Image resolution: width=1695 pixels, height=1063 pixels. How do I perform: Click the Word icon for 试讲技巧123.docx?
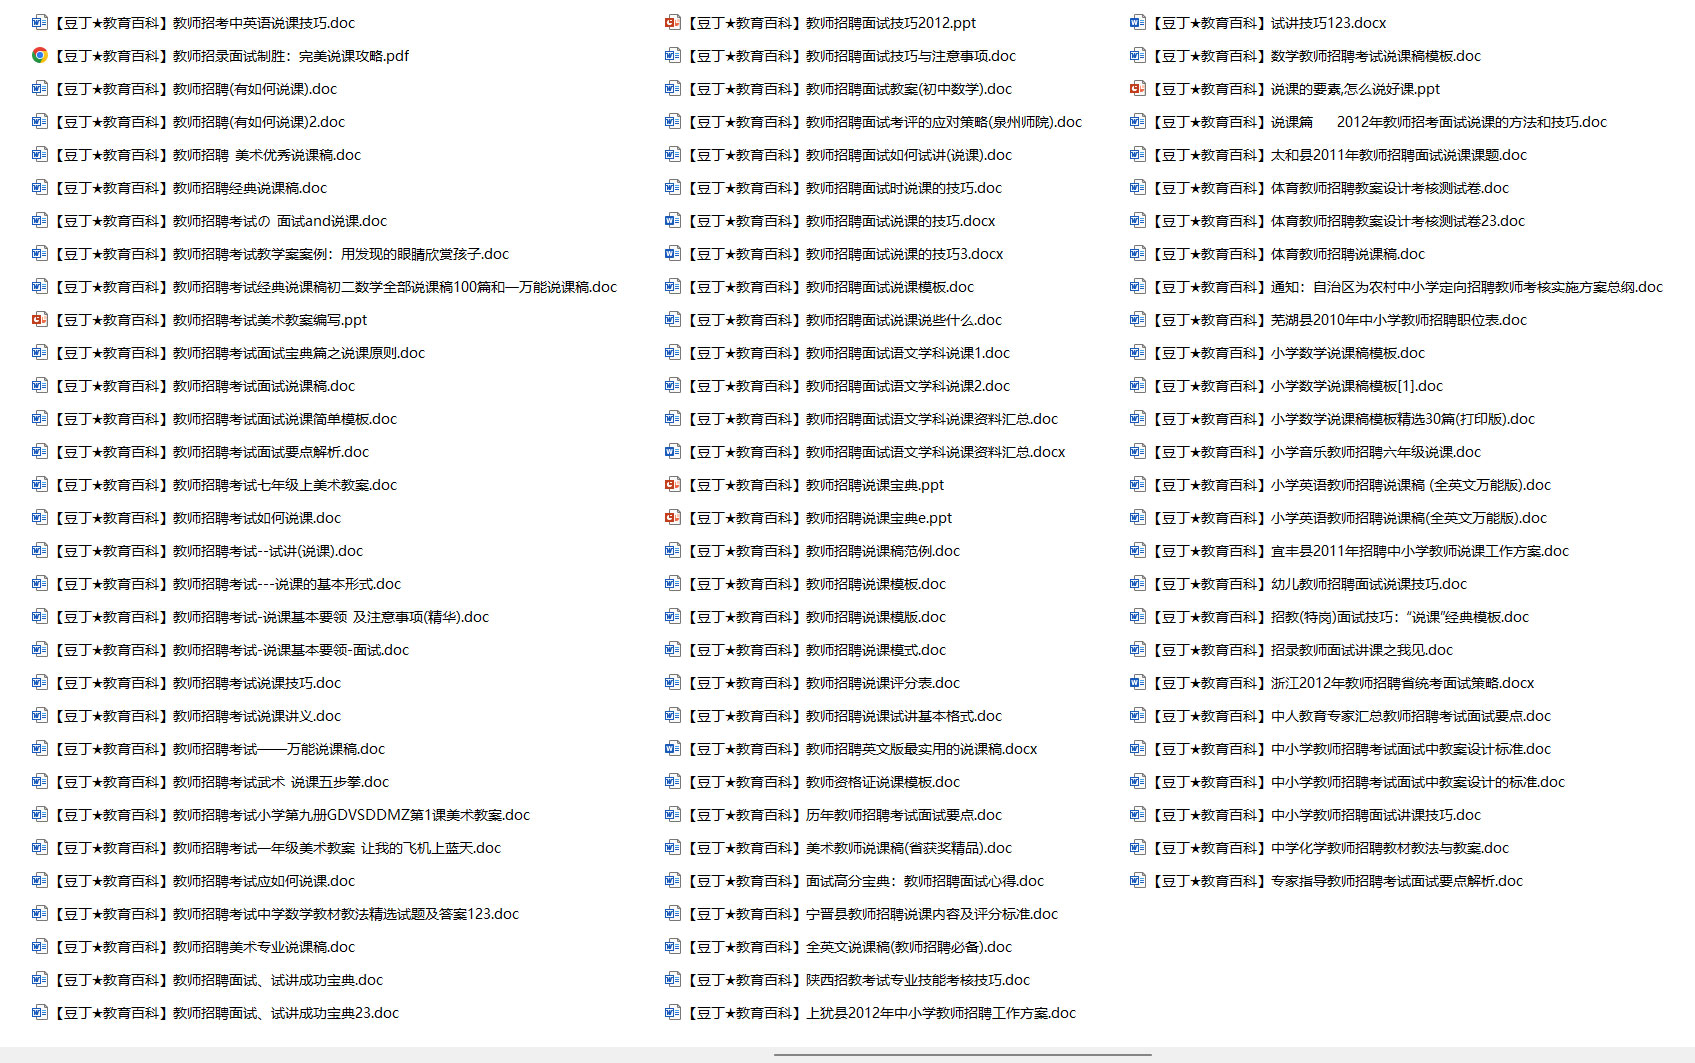[x=1138, y=22]
